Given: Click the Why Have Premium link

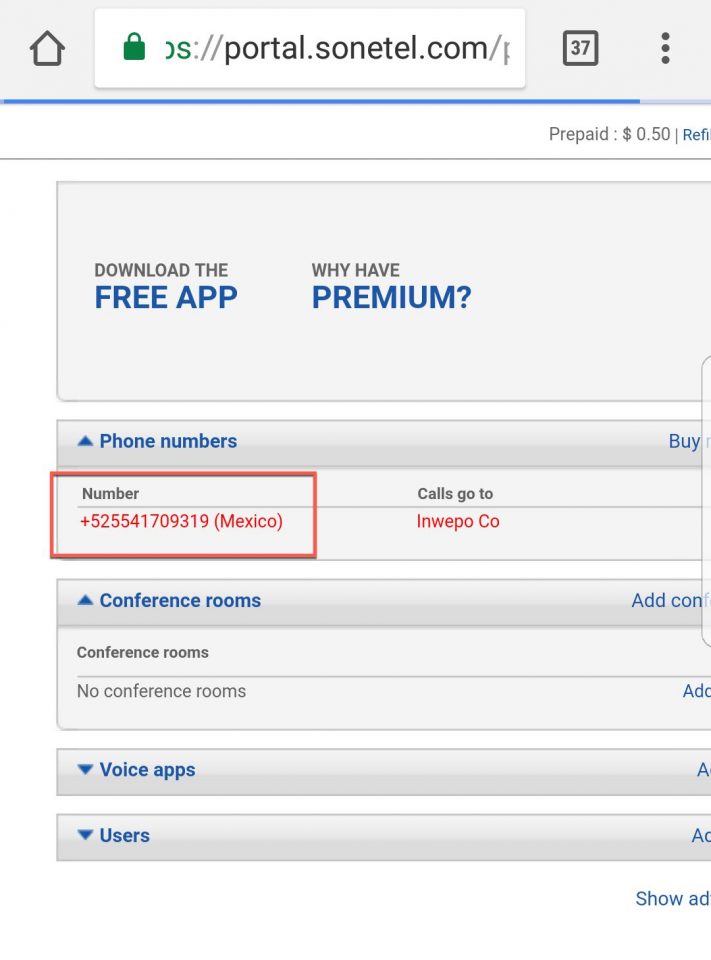Looking at the screenshot, I should [x=391, y=286].
